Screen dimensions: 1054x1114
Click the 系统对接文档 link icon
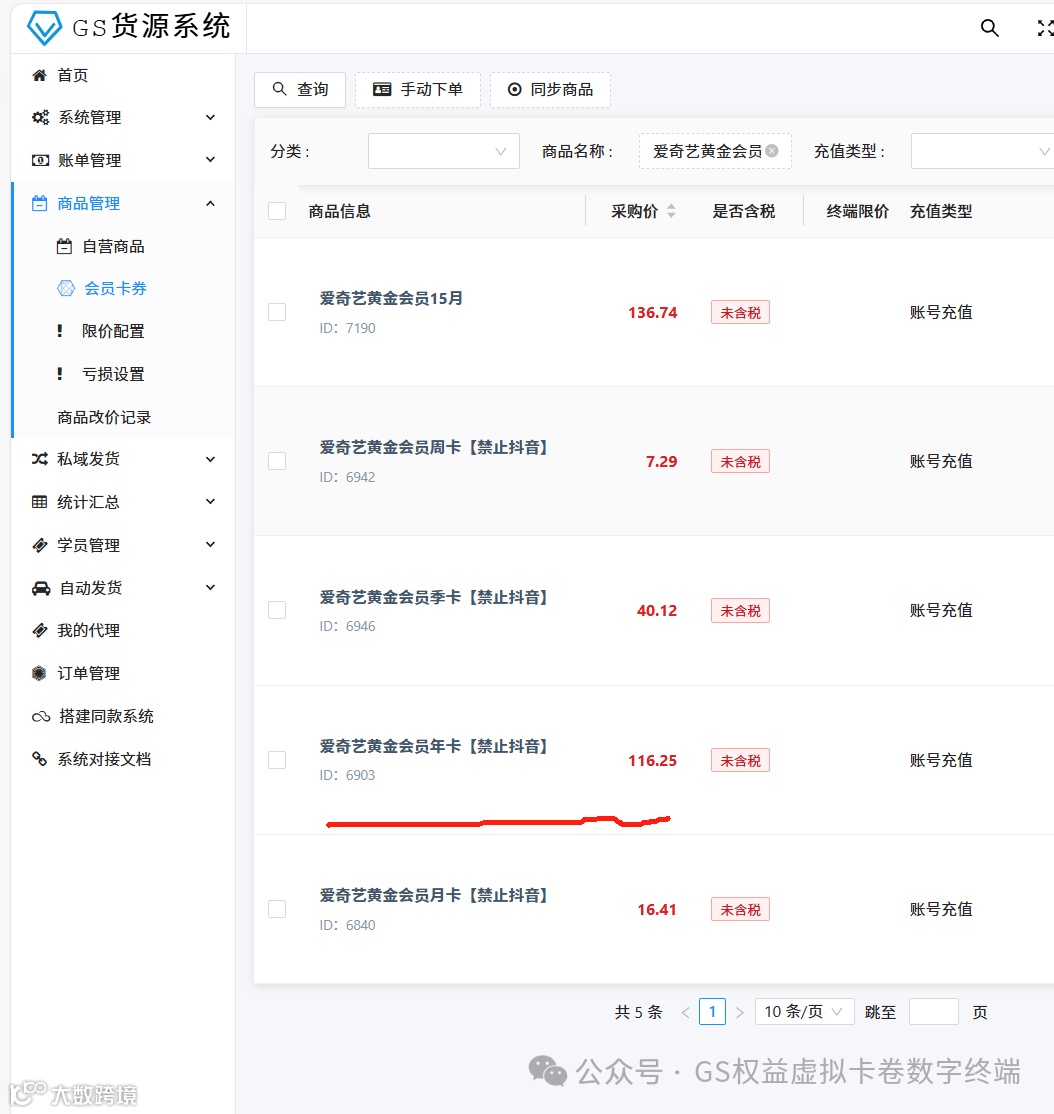pos(40,759)
